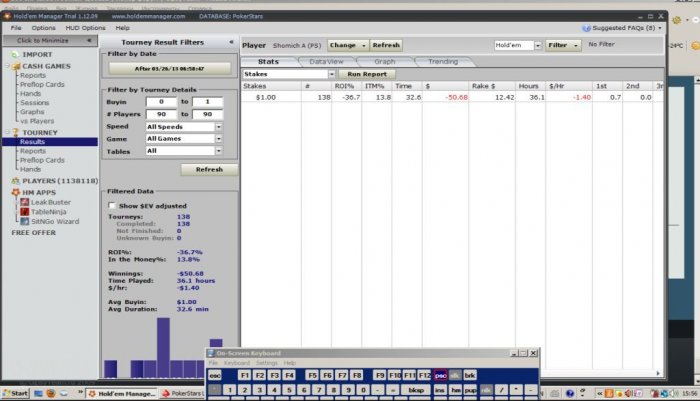
Task: Click the volume tray icon
Action: coord(674,393)
